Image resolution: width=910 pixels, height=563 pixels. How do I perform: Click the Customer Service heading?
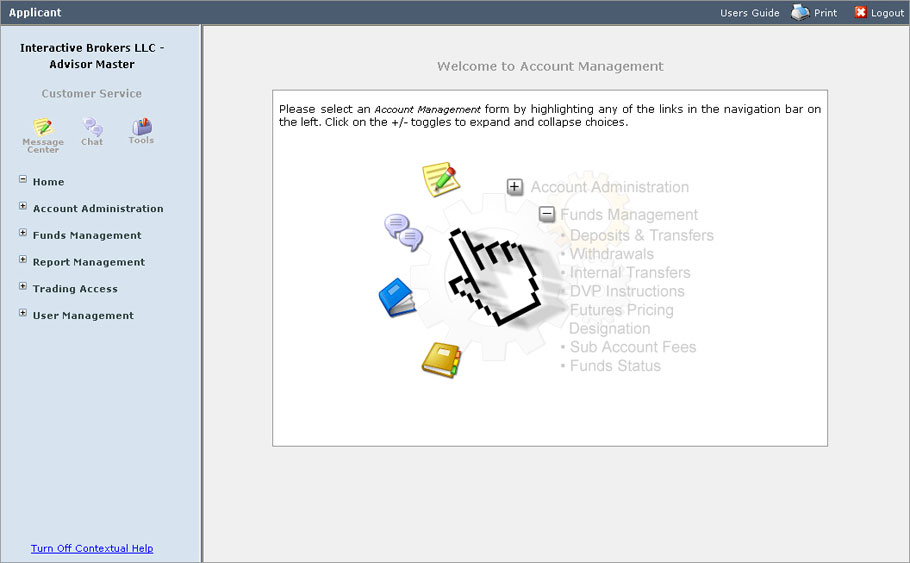click(x=92, y=93)
